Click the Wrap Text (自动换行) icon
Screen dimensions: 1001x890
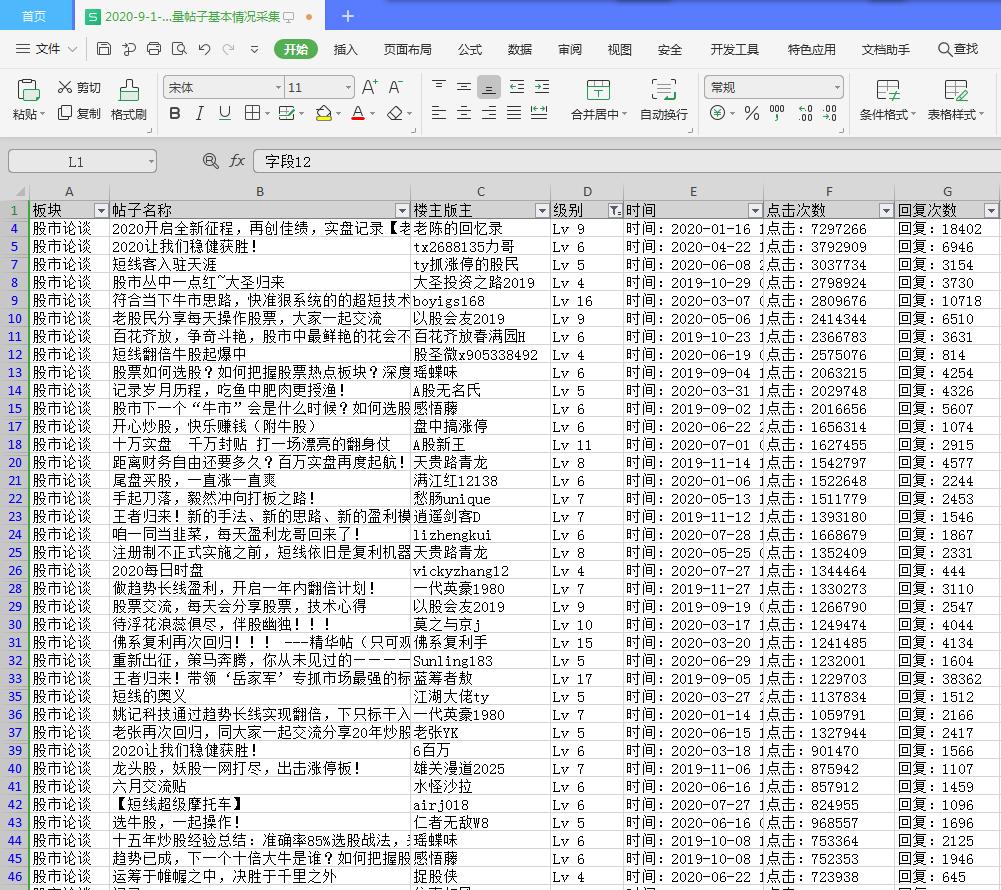tap(663, 90)
